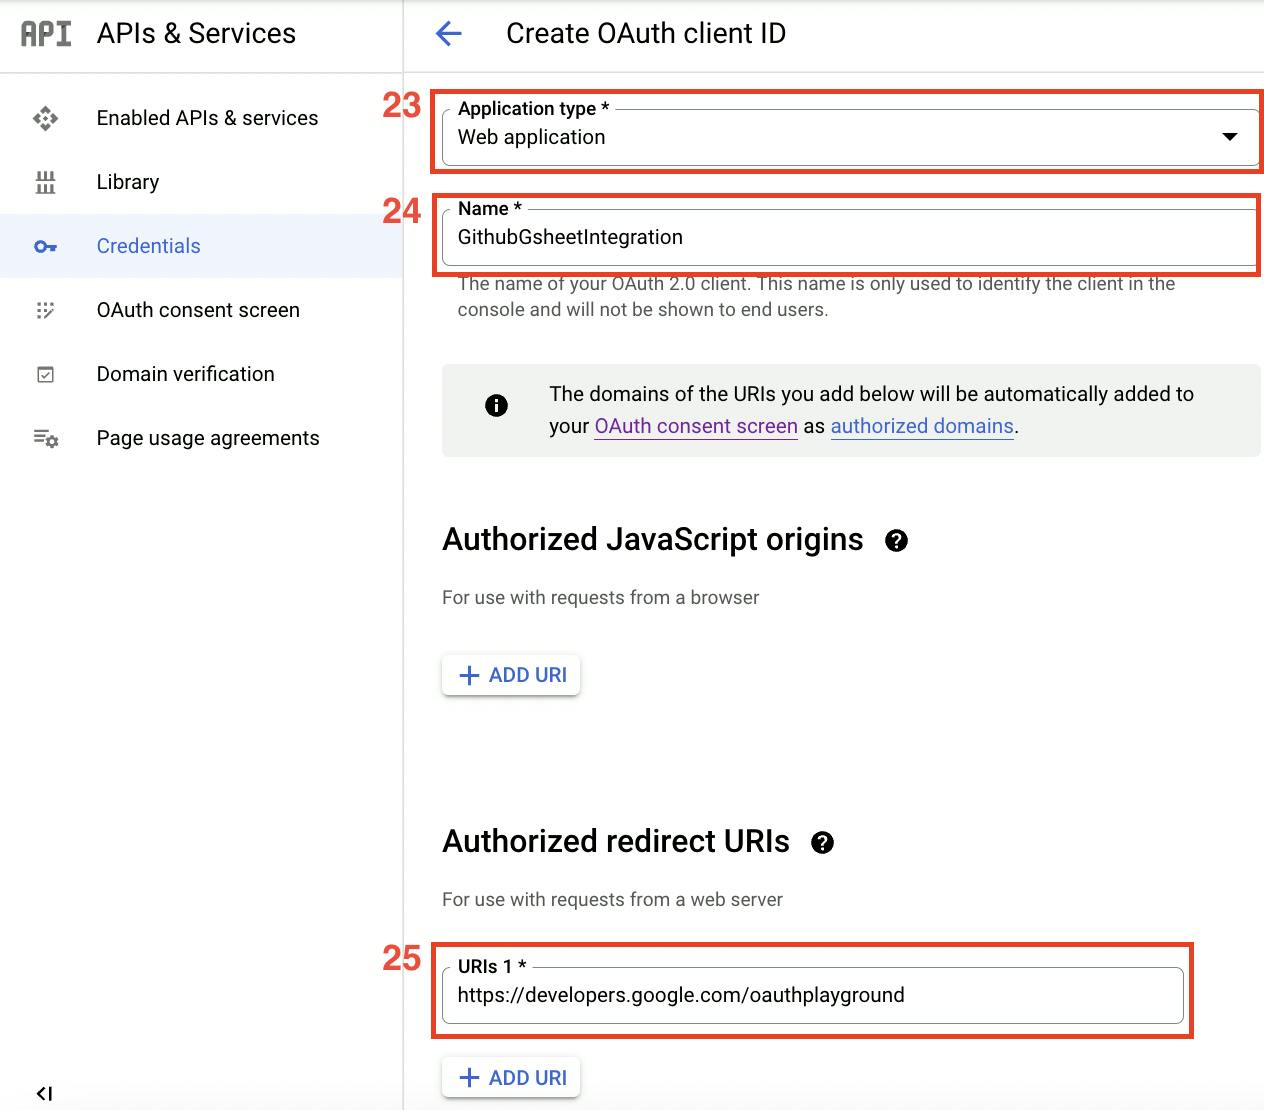1264x1110 pixels.
Task: Click the Enabled APIs & services icon
Action: (46, 118)
